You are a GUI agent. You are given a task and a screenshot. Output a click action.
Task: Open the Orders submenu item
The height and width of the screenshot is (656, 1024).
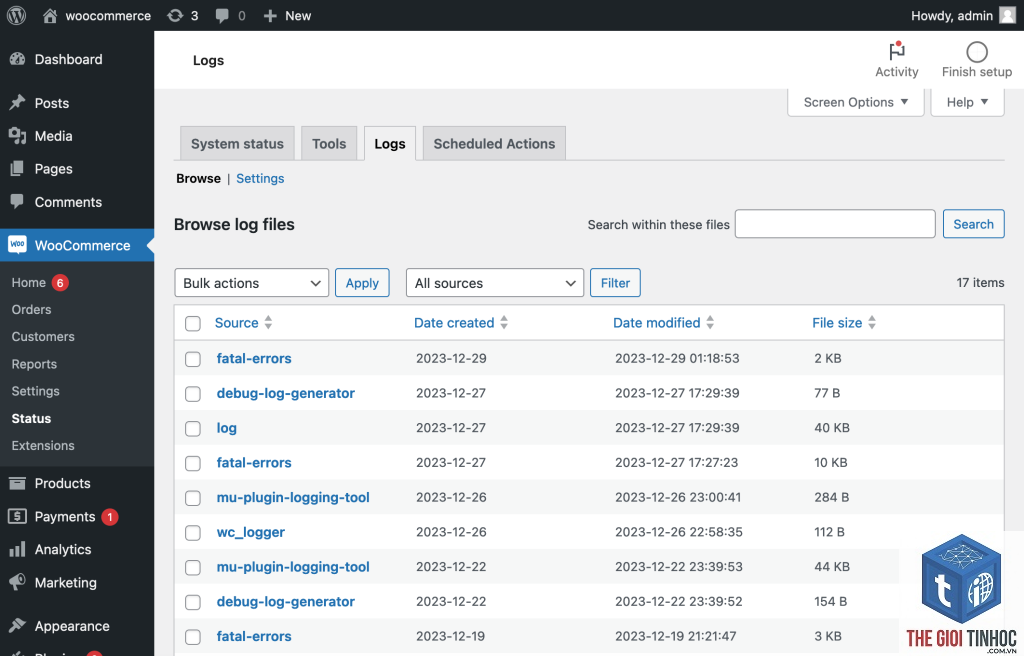coord(31,310)
